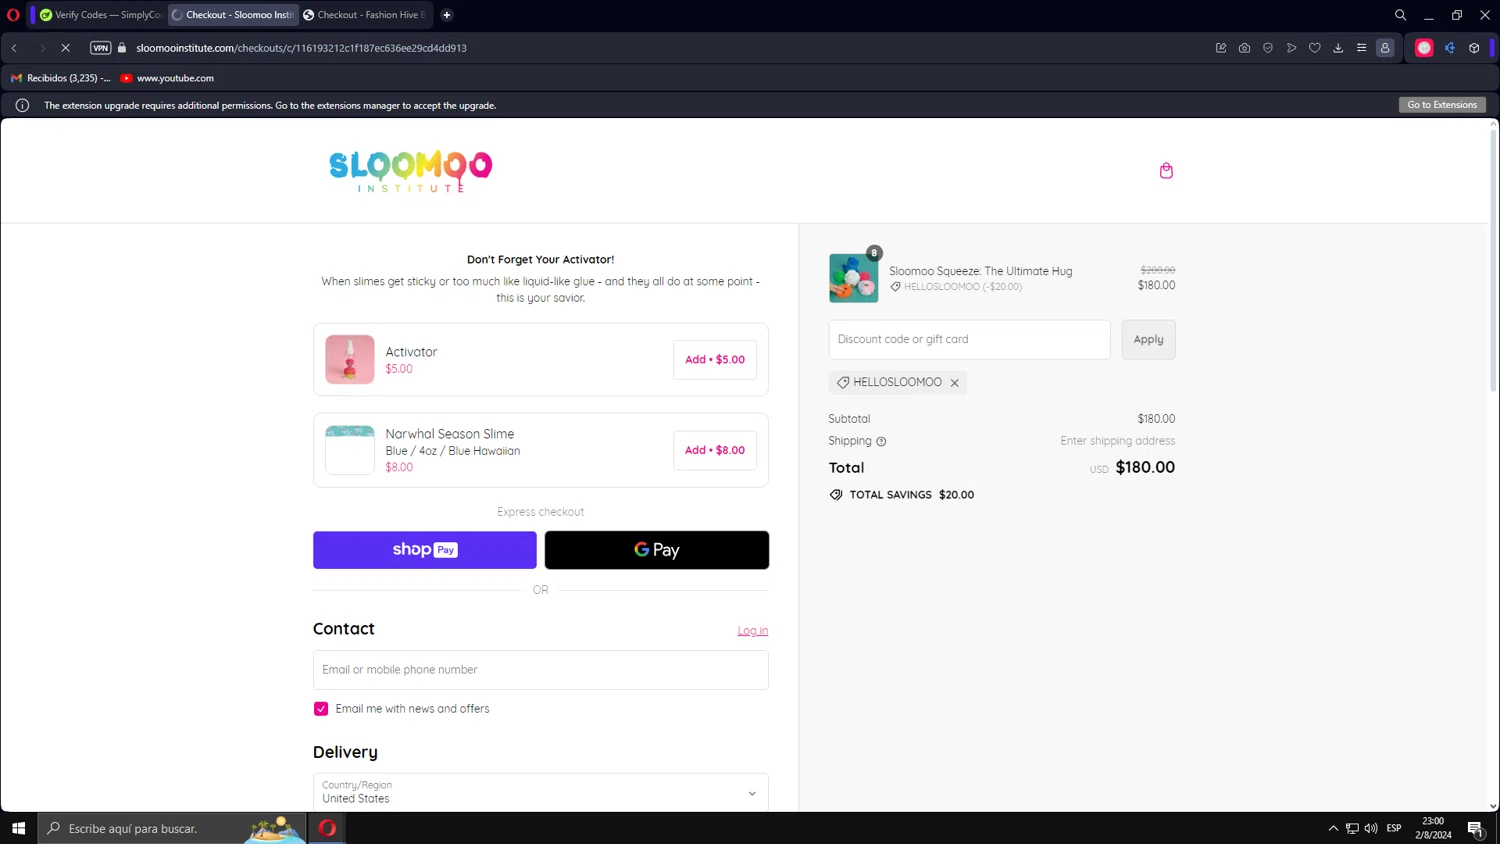Viewport: 1500px width, 844px height.
Task: Click the Sloomoo Squeeze: The Ultimate Hug title
Action: pyautogui.click(x=980, y=271)
